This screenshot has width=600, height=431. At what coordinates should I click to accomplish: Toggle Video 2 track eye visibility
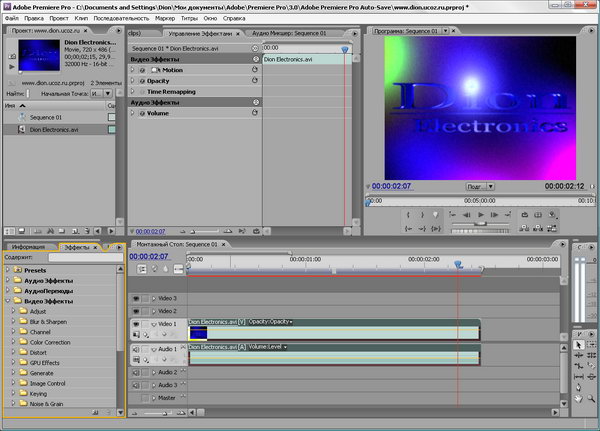(136, 311)
